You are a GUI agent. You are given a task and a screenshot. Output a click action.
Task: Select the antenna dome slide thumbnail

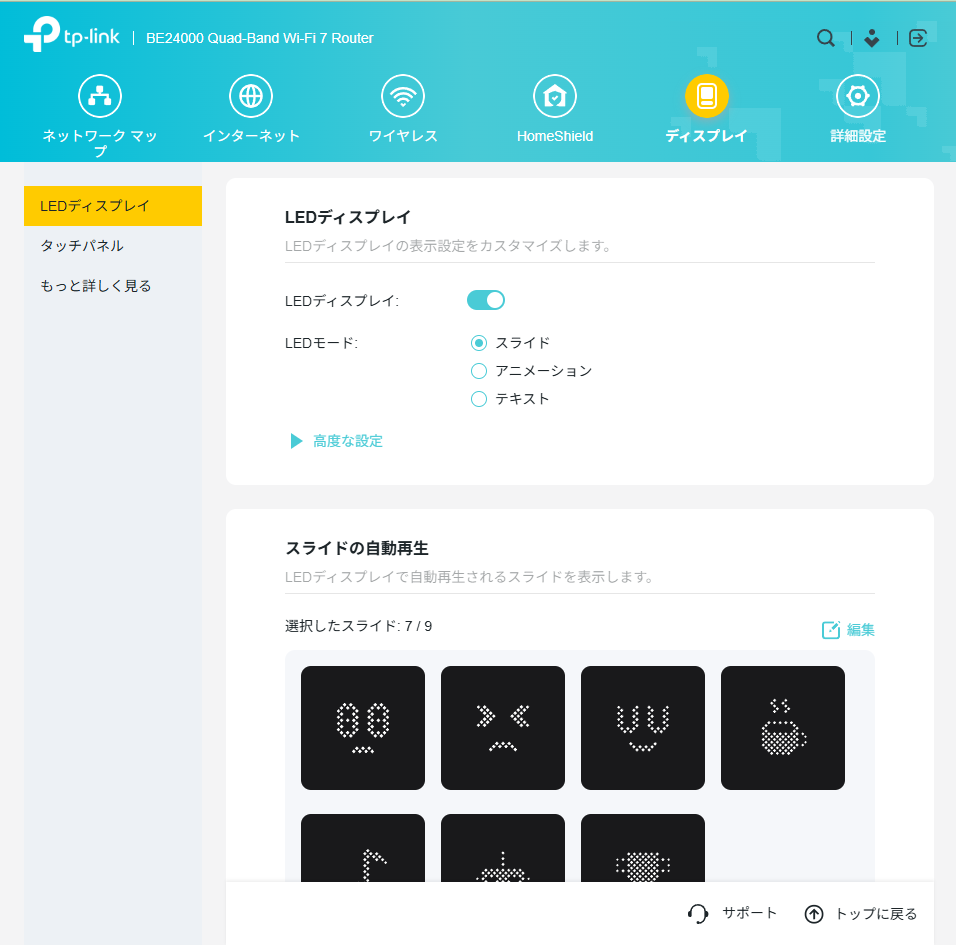click(x=503, y=848)
